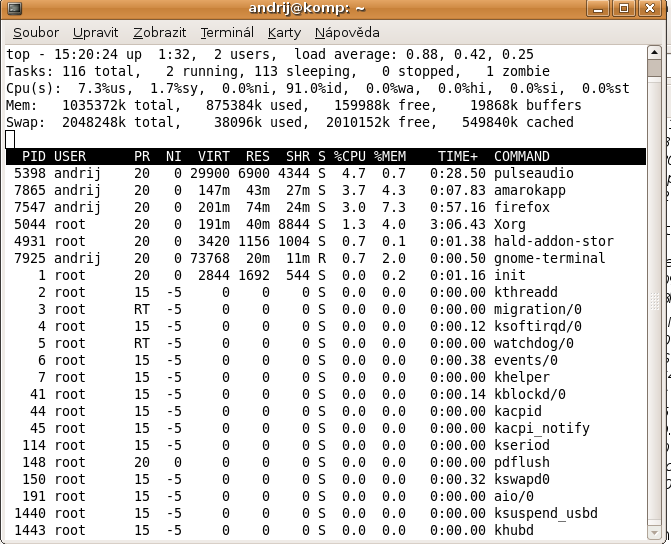Maximize the andrij@komp terminal window
This screenshot has height=544, width=671.
coord(624,8)
